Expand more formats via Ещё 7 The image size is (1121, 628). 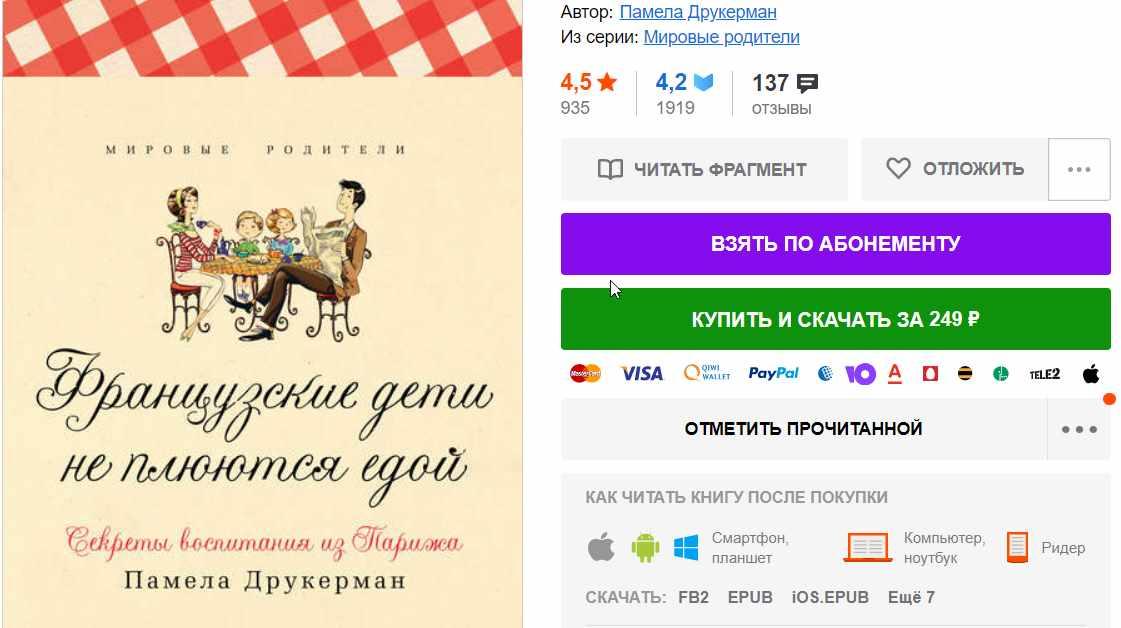tap(911, 597)
